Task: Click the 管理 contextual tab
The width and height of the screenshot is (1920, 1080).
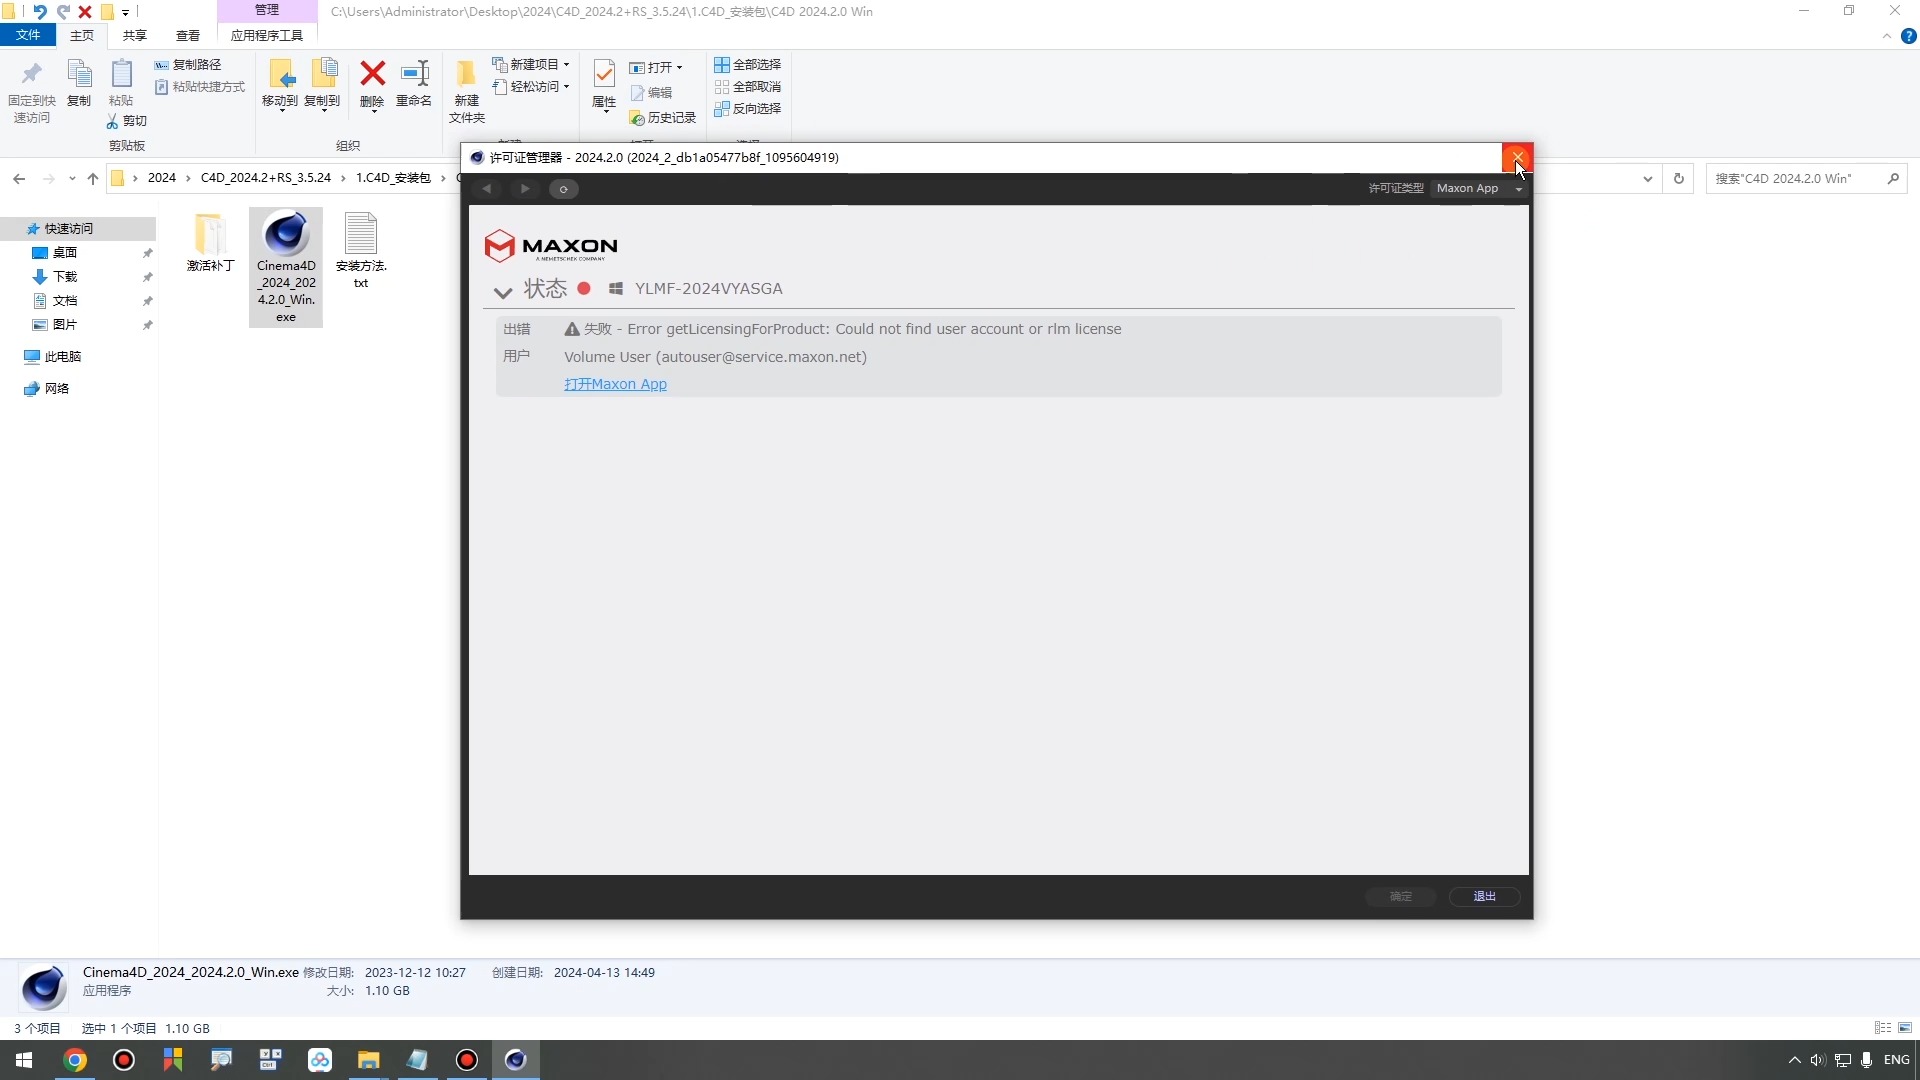Action: [x=267, y=10]
